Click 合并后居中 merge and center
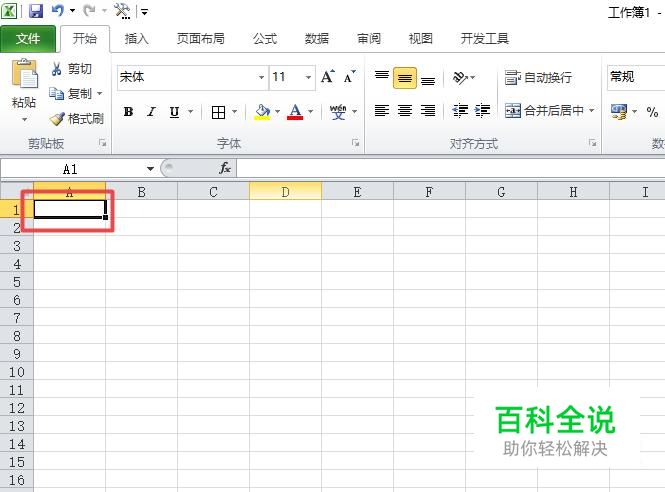Image resolution: width=665 pixels, height=492 pixels. point(545,111)
